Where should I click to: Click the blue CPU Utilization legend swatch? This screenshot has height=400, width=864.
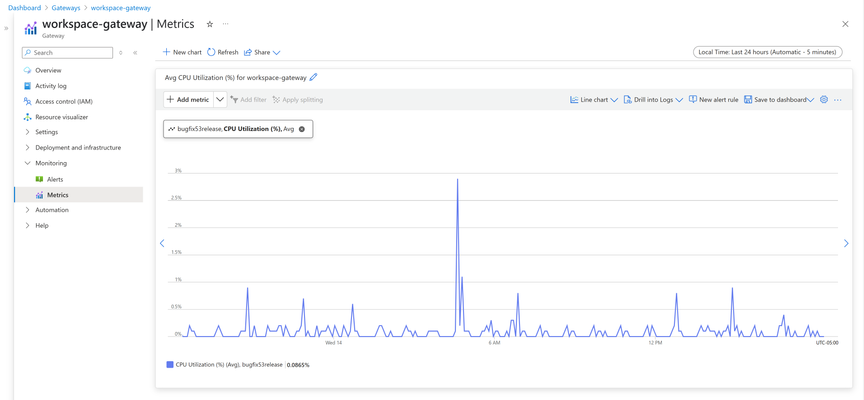170,365
